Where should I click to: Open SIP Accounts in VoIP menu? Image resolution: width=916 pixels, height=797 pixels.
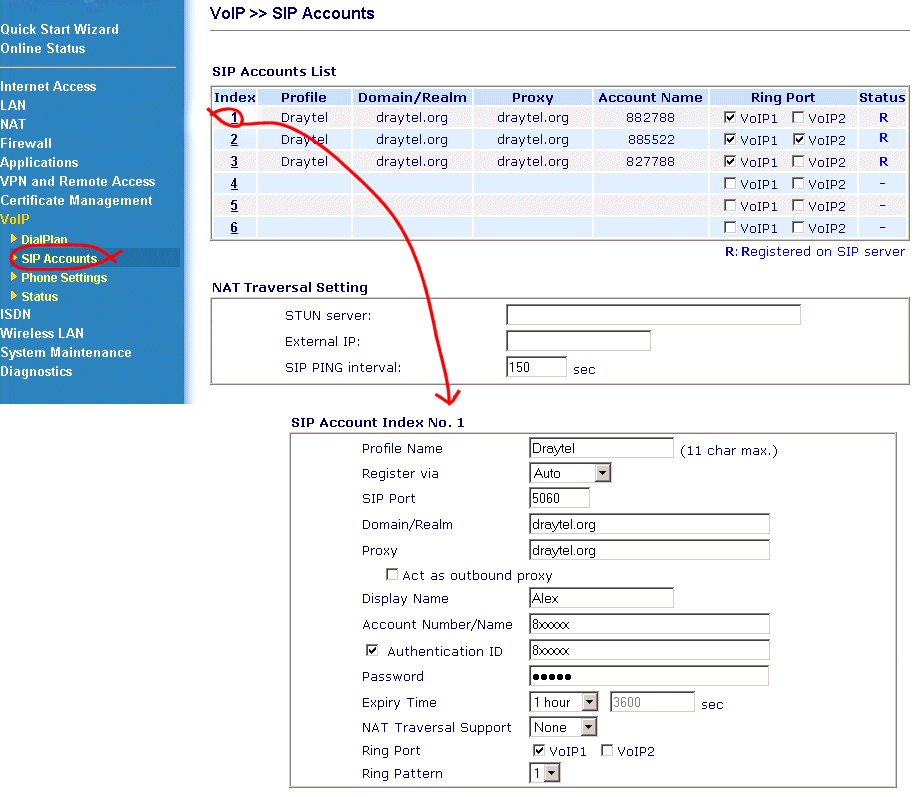59,259
